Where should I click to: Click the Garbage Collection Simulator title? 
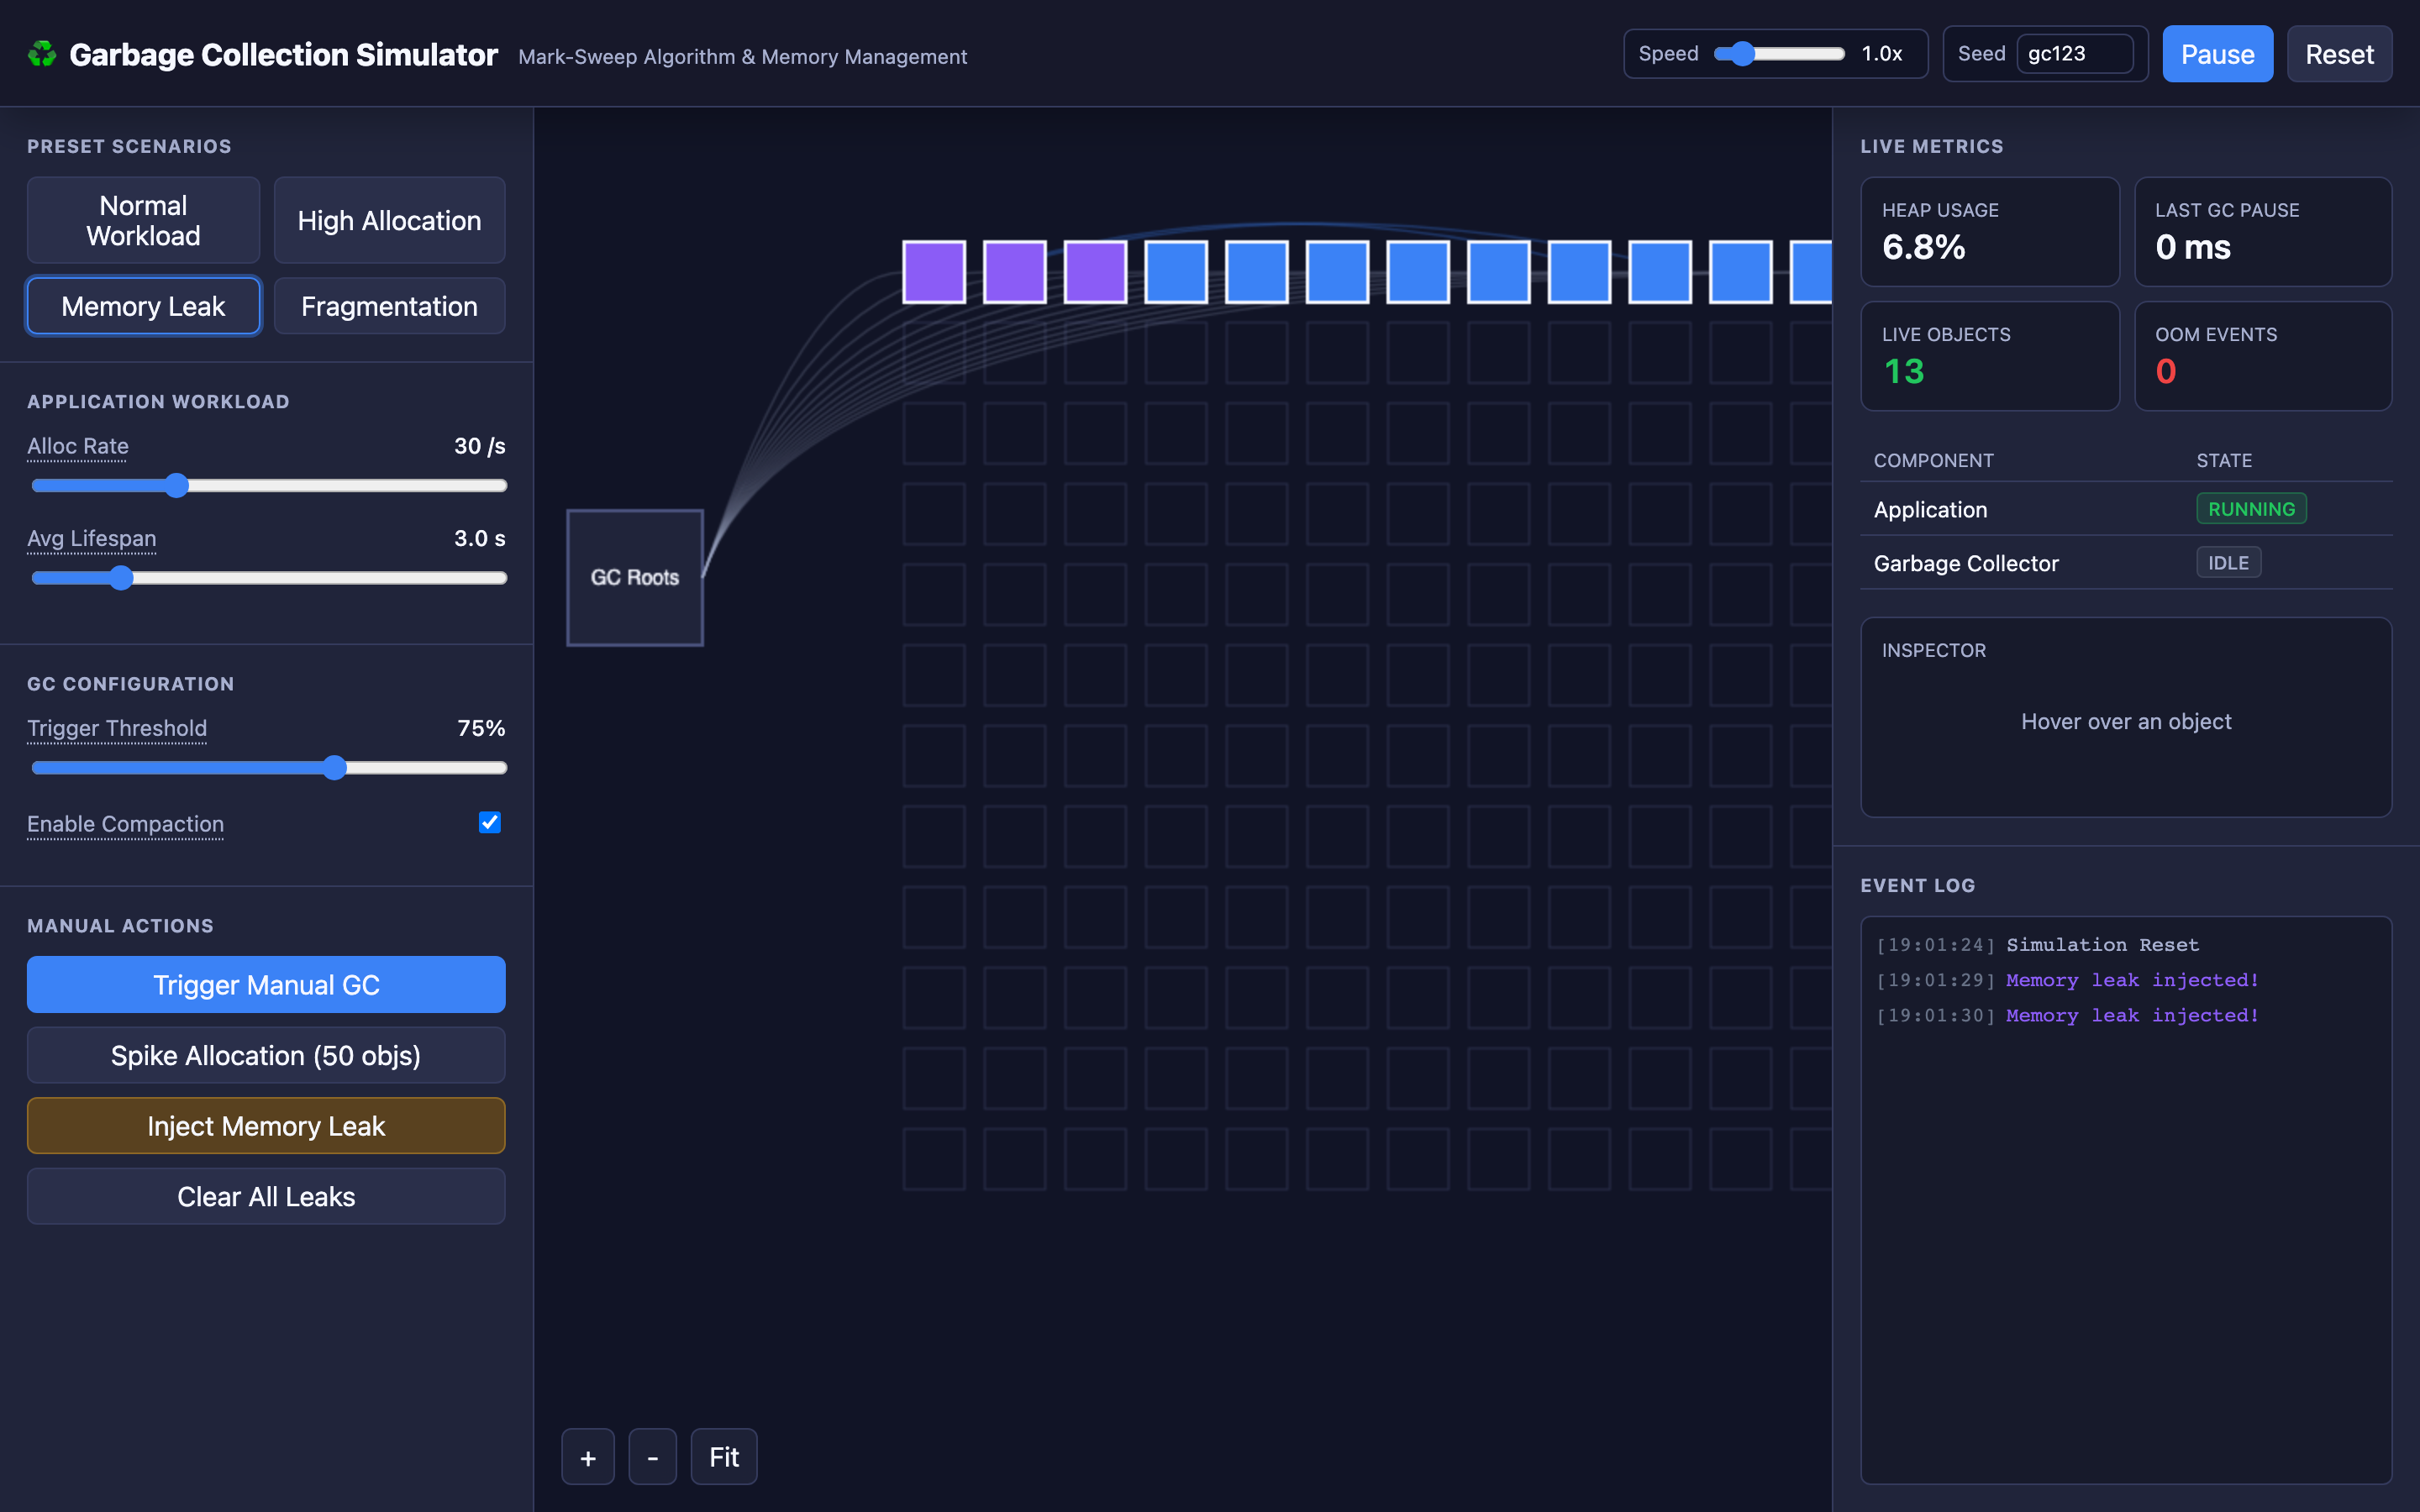(x=283, y=54)
